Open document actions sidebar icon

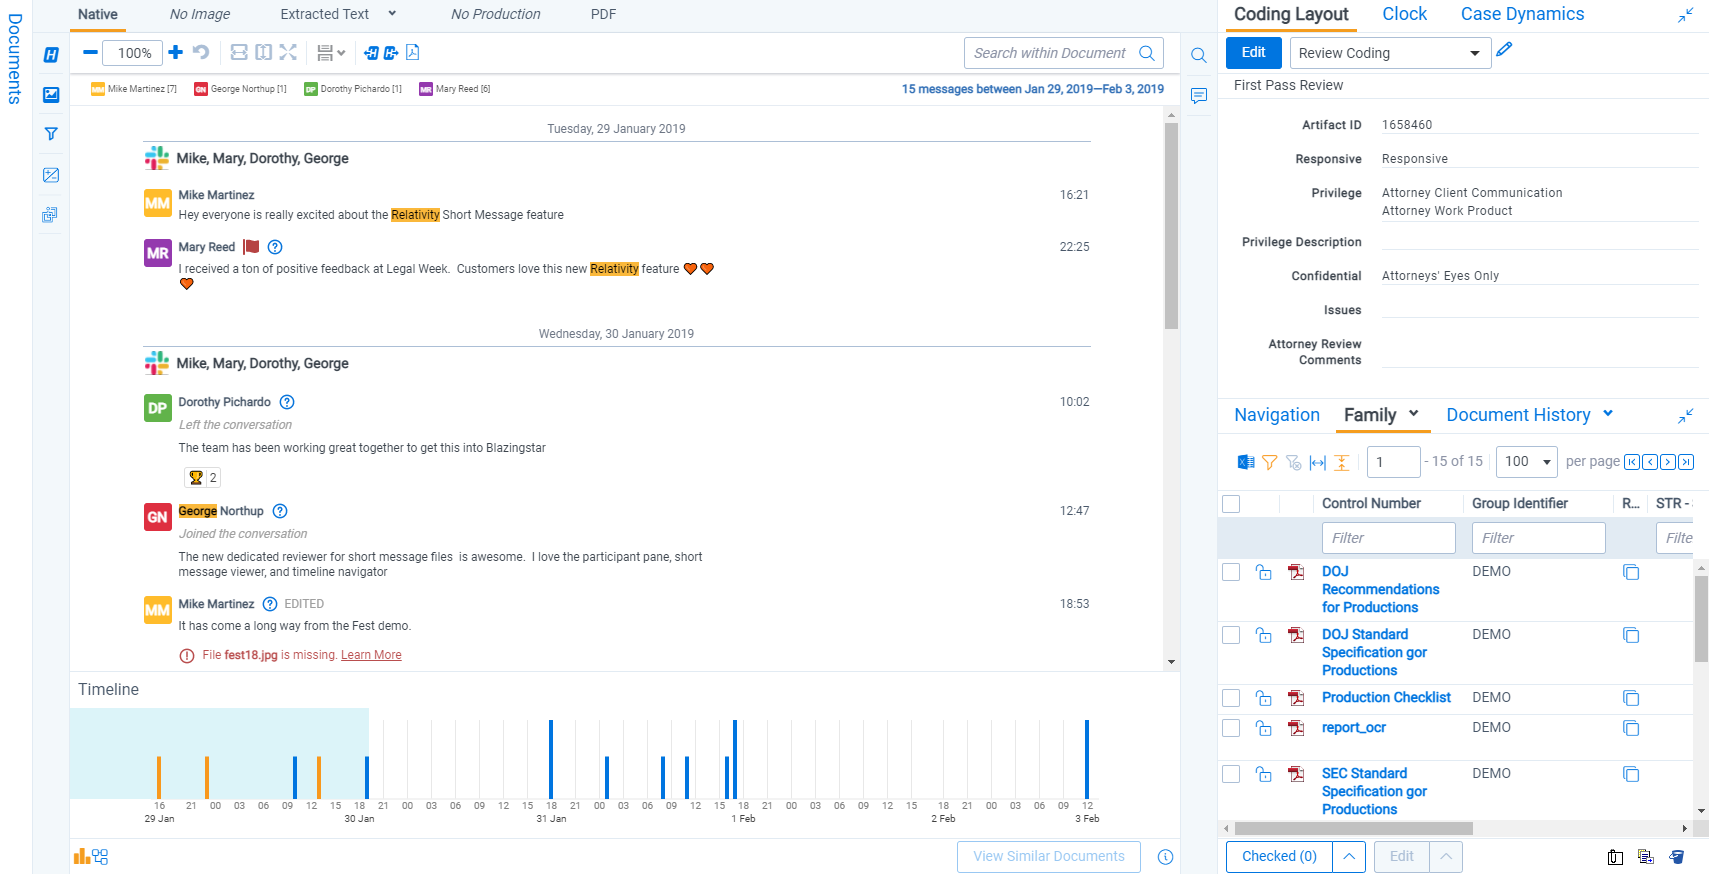[50, 215]
